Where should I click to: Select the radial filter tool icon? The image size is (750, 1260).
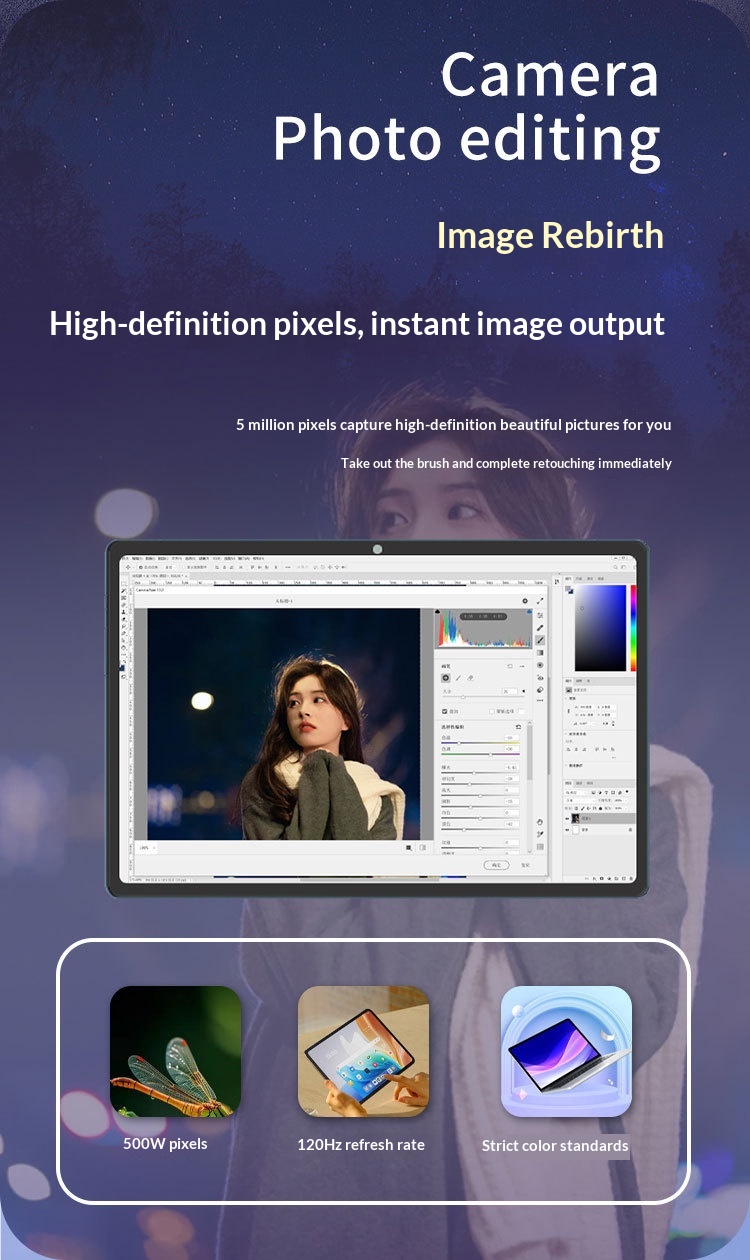pyautogui.click(x=540, y=665)
